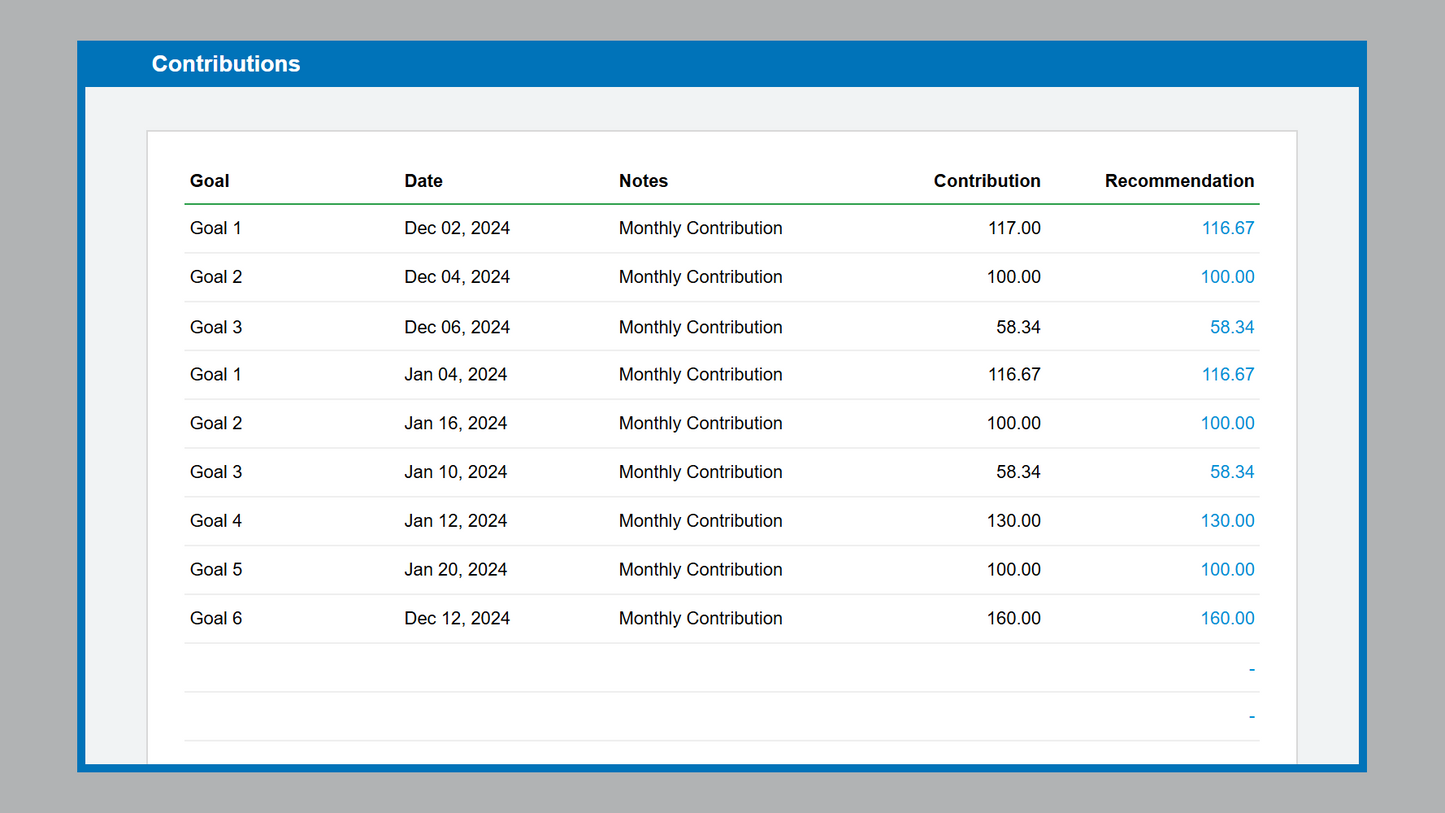
Task: Click Goal 2 in the Jan 16, 2024 row
Action: (x=216, y=423)
